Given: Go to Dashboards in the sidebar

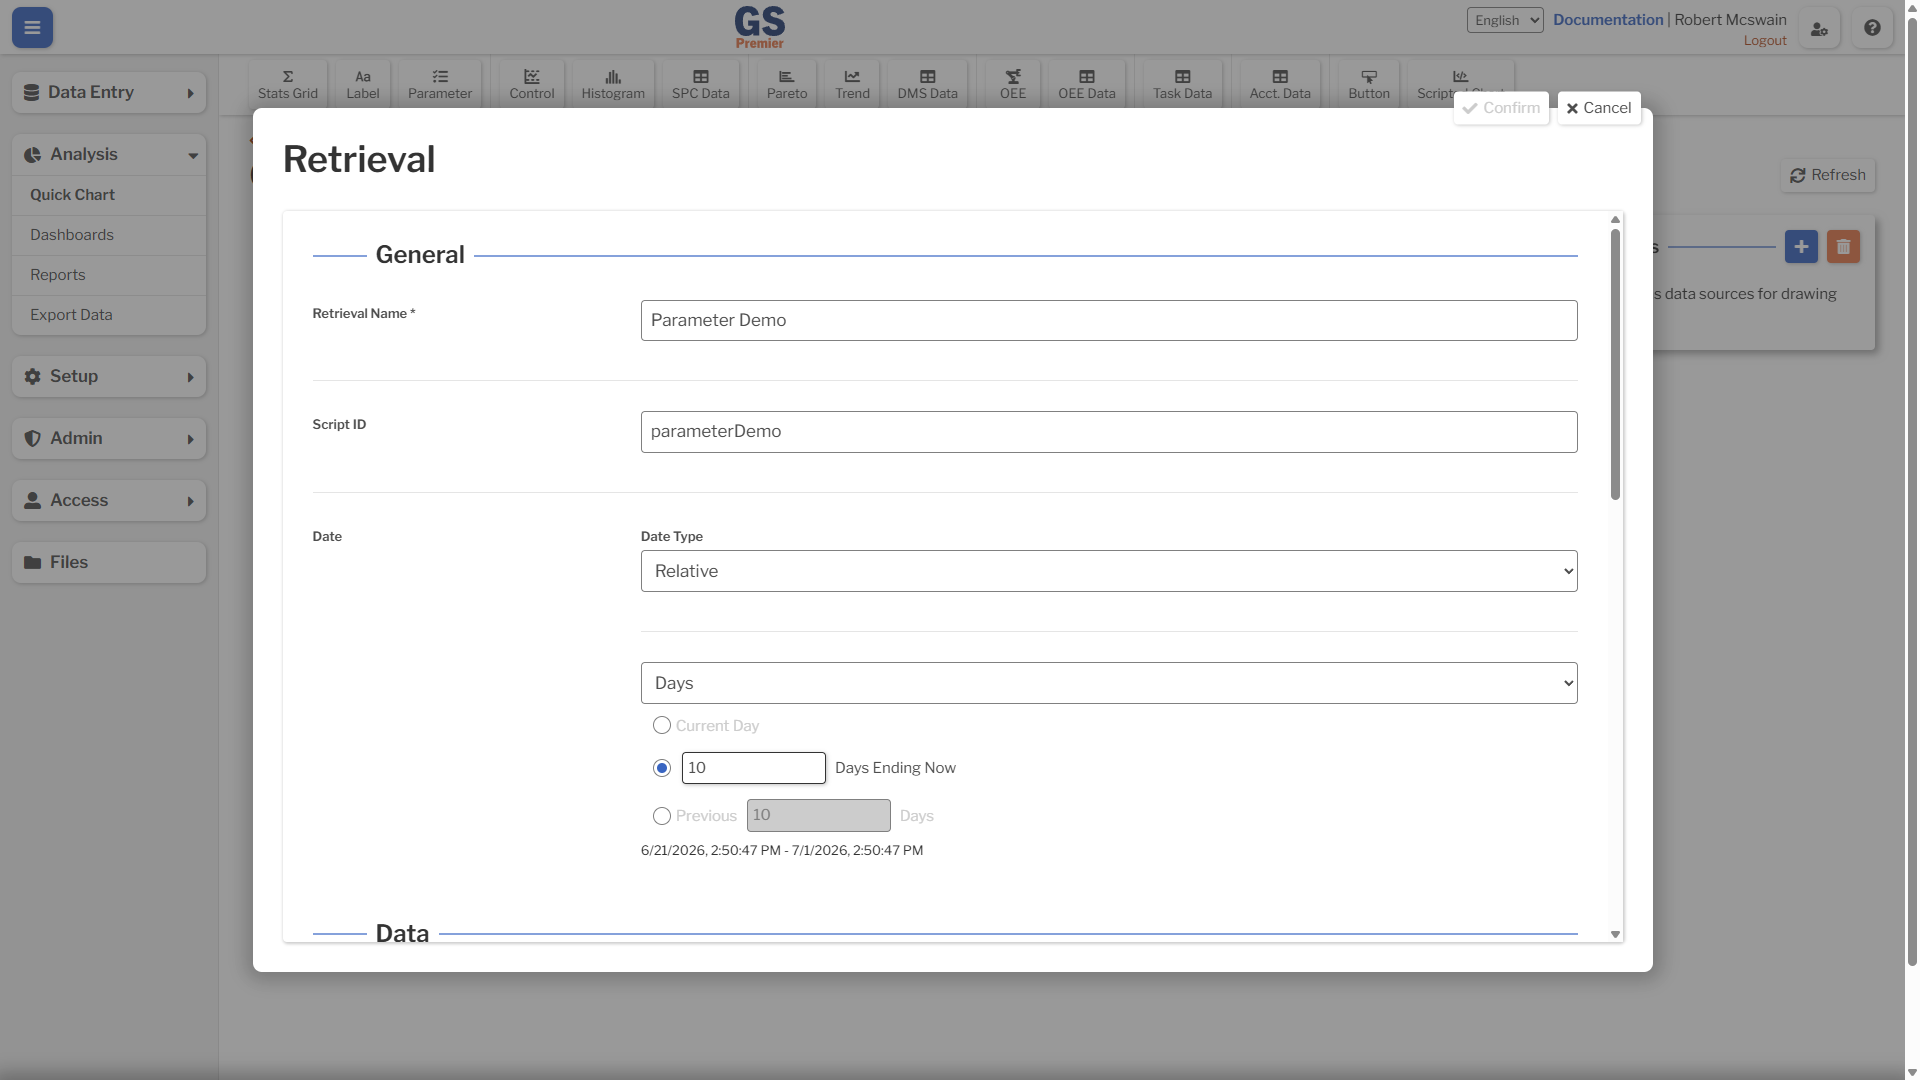Looking at the screenshot, I should [109, 235].
